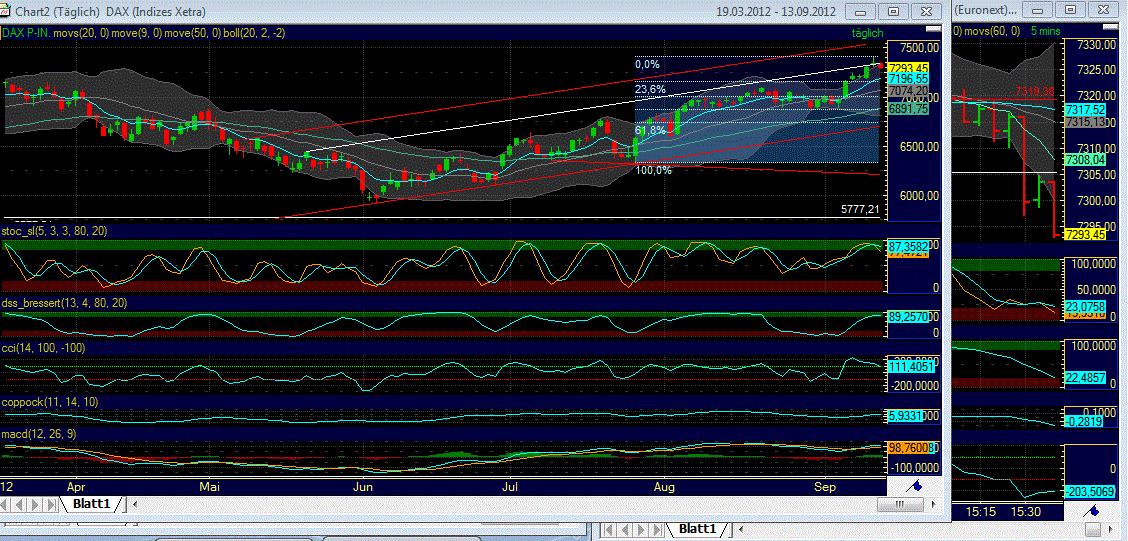Click the 100,0% Fibonacci level label

pyautogui.click(x=653, y=171)
